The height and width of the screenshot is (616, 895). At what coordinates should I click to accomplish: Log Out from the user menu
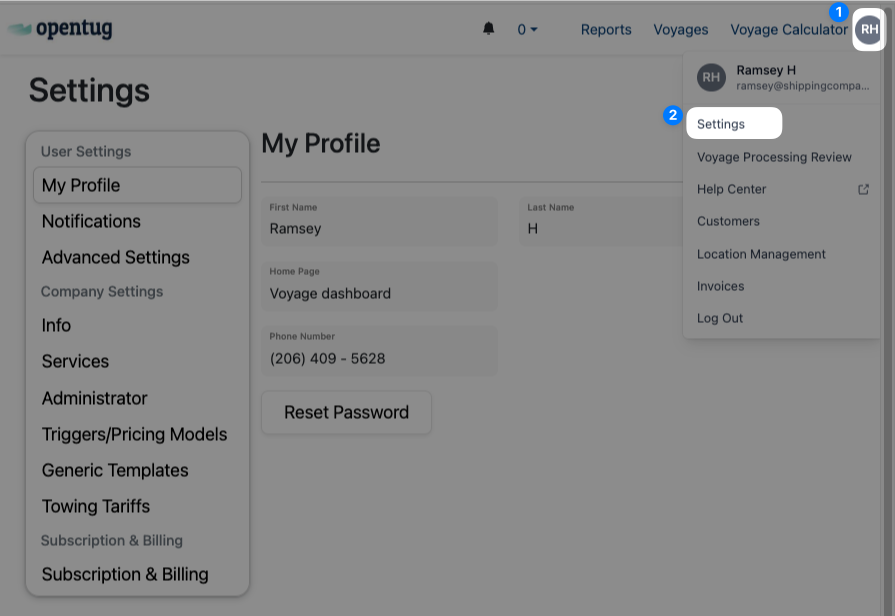point(720,318)
